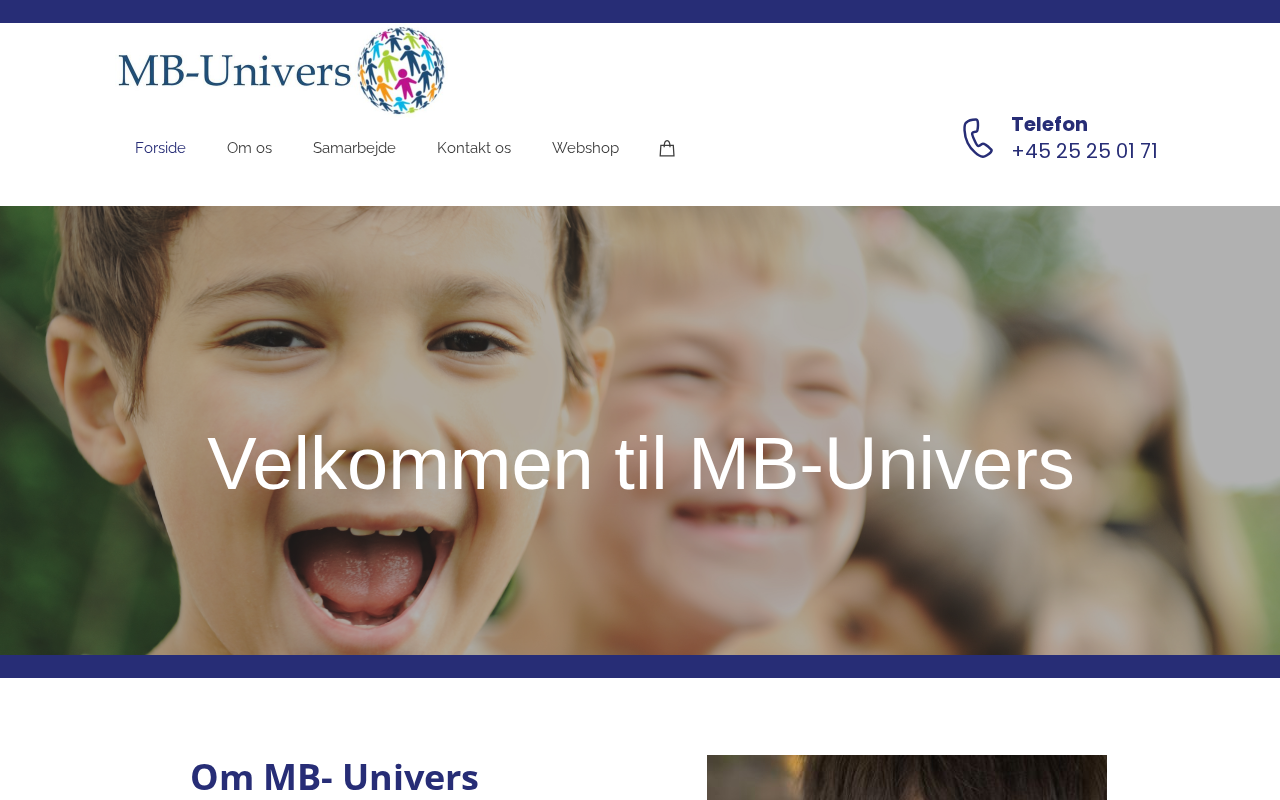Open the Om os menu item

coord(249,148)
